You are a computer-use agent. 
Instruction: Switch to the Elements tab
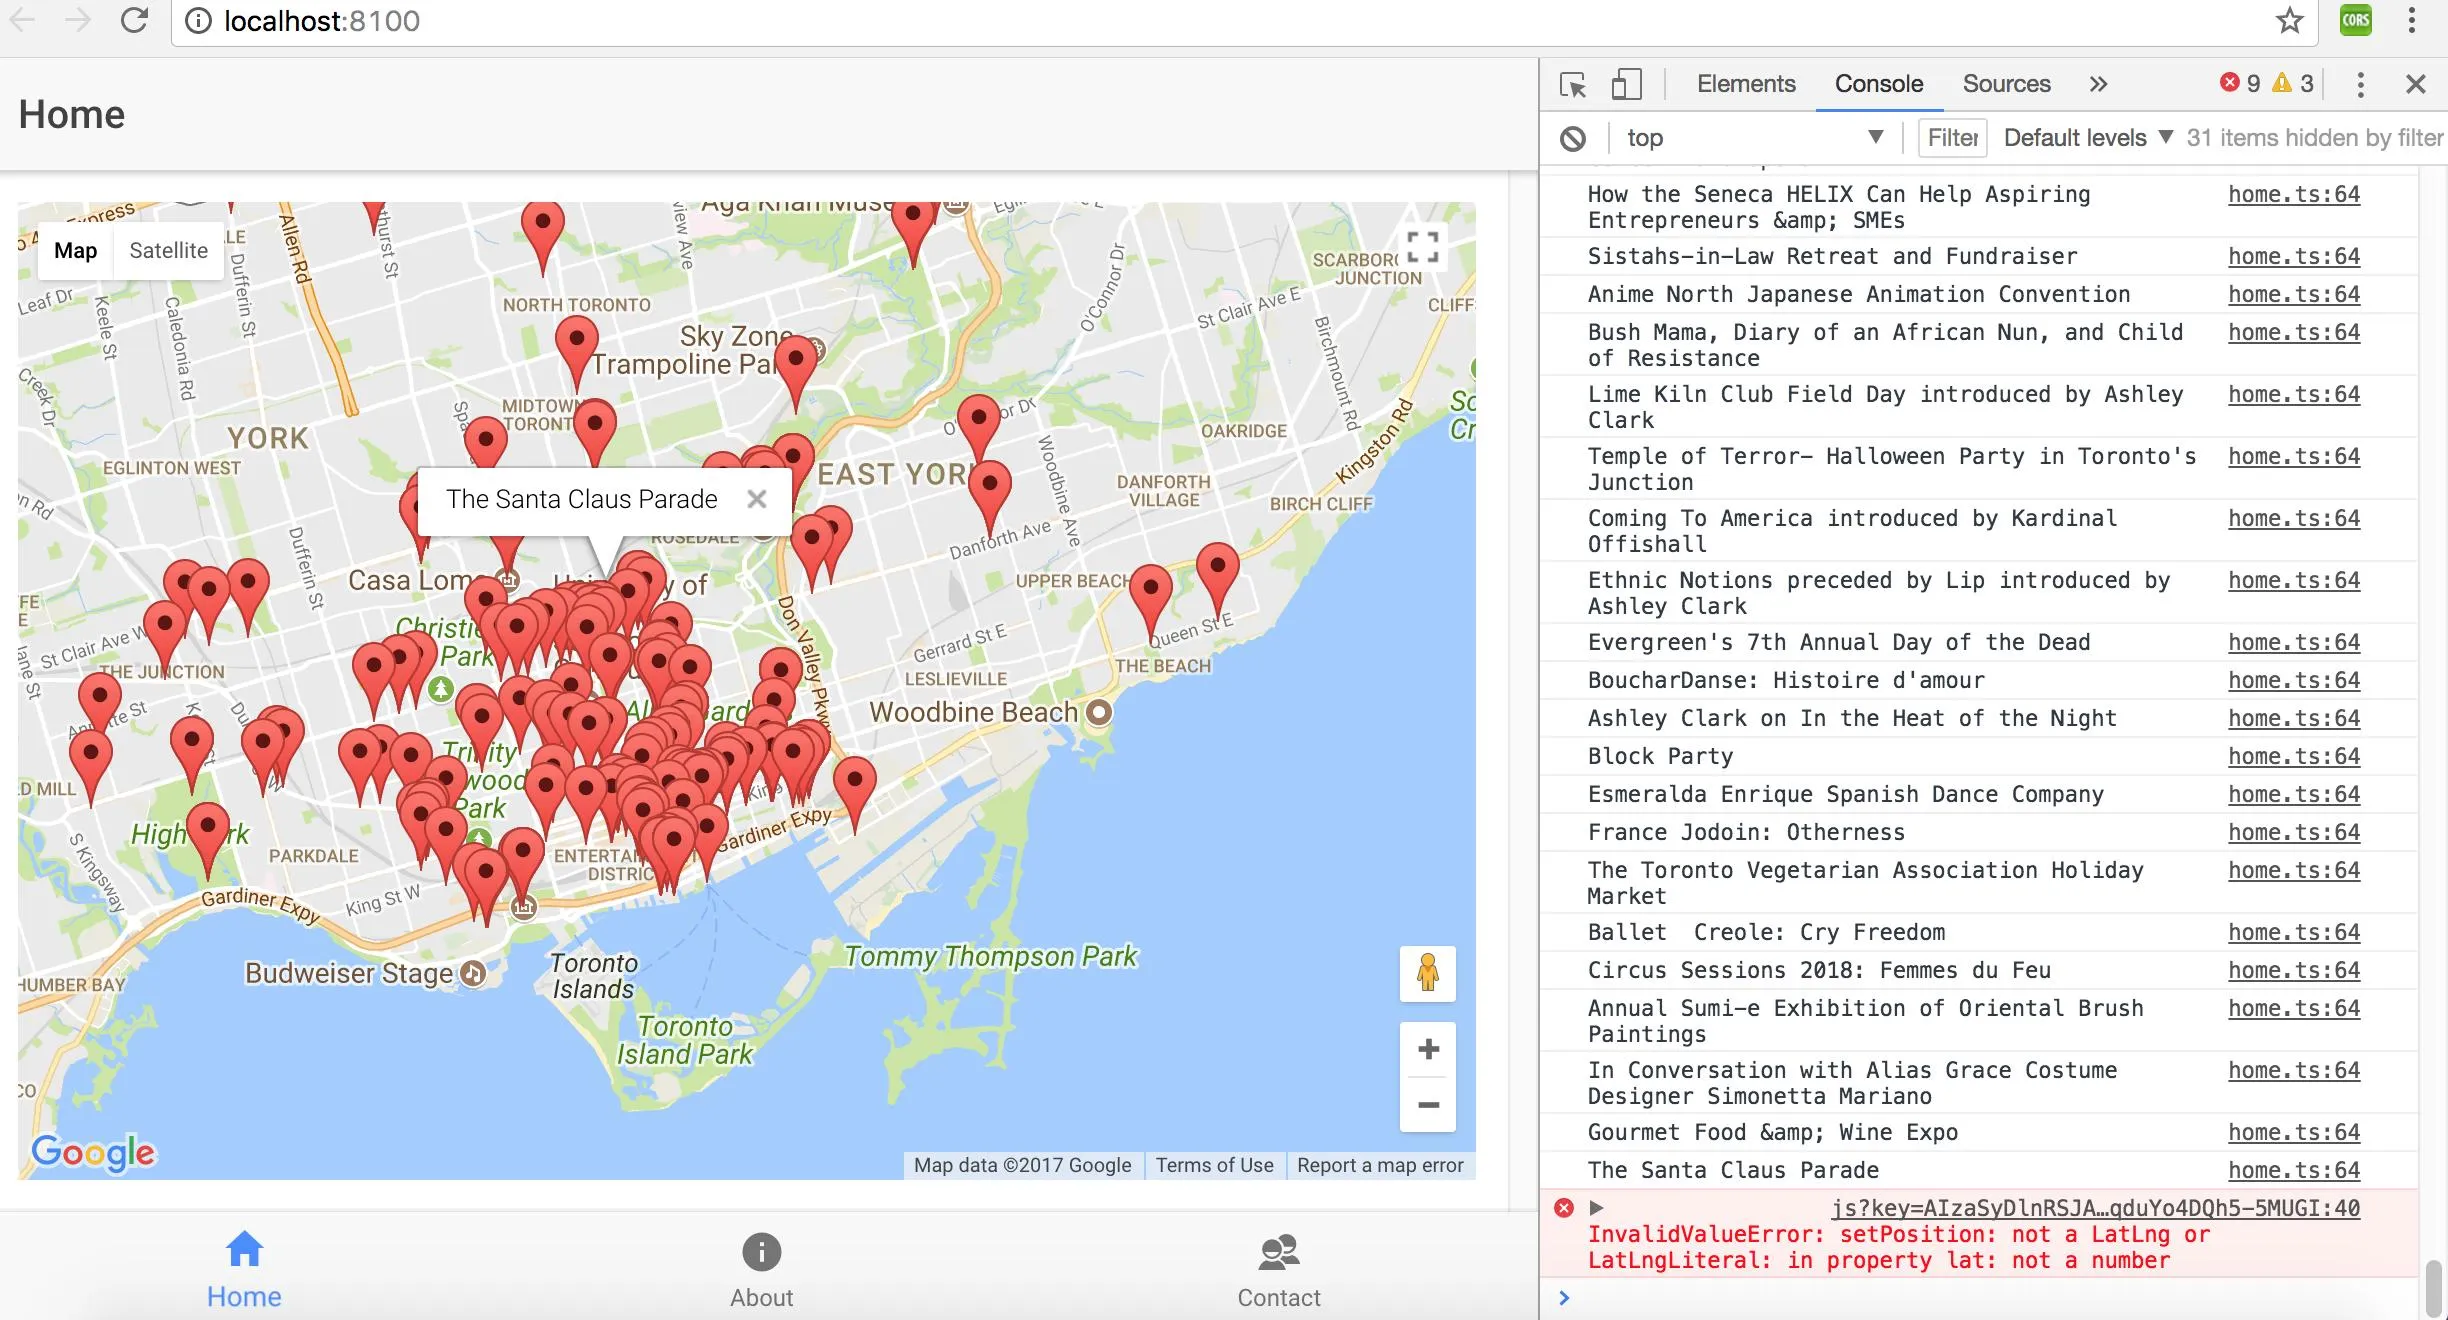tap(1745, 85)
